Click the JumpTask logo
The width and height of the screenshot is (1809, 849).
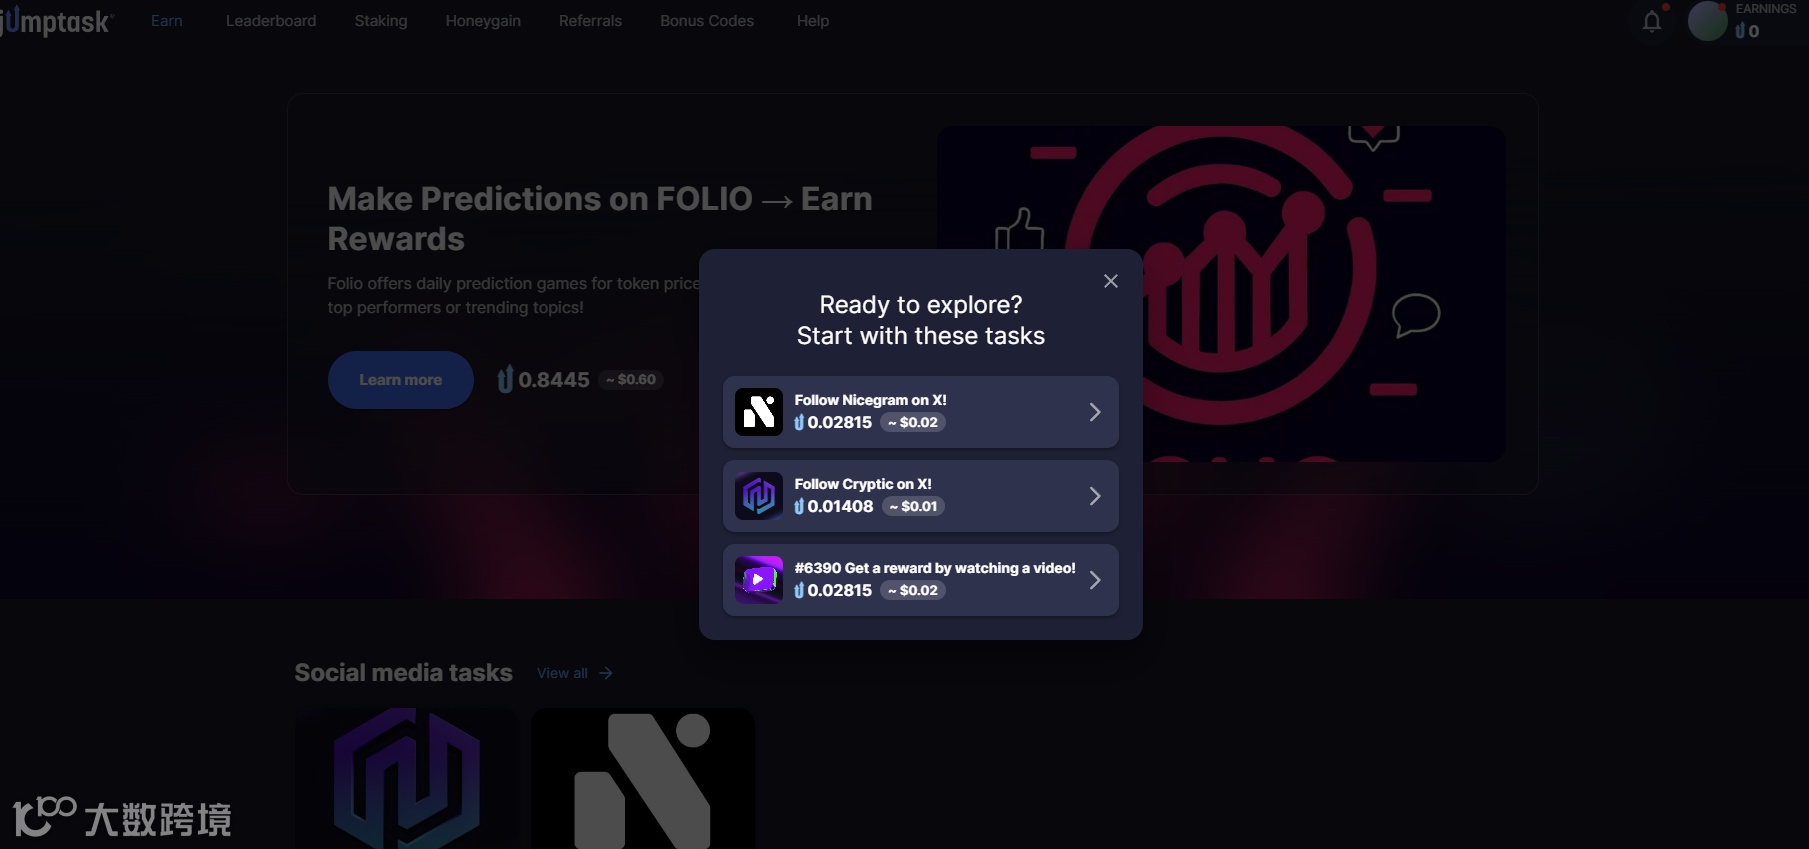[57, 21]
